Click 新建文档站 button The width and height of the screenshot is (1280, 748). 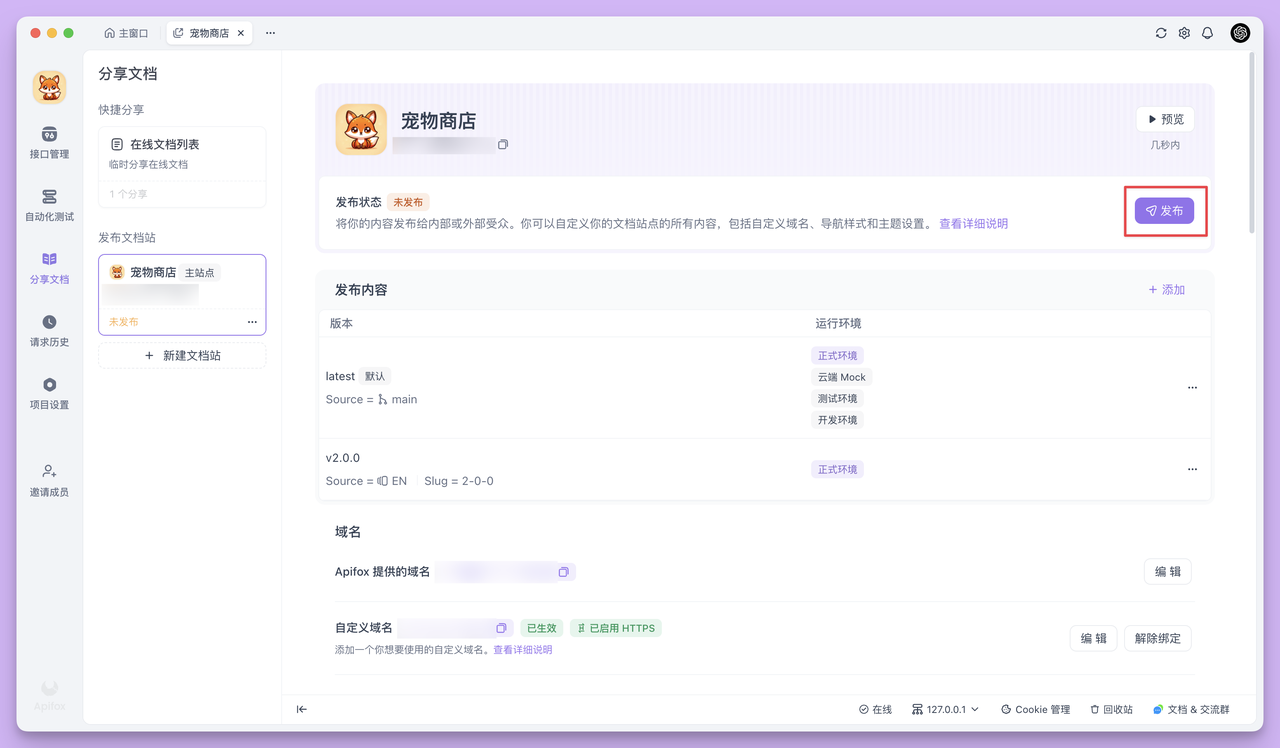182,355
